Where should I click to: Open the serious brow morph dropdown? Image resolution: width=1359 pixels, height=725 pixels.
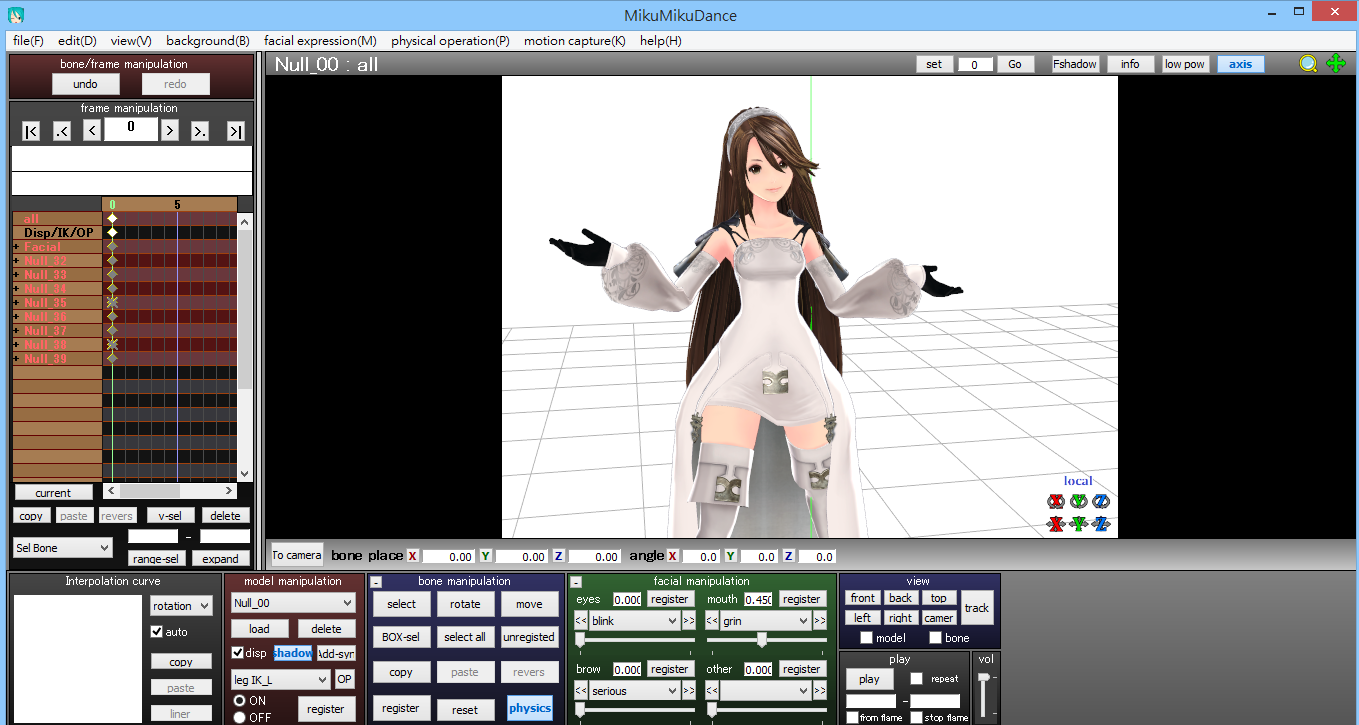[x=635, y=691]
